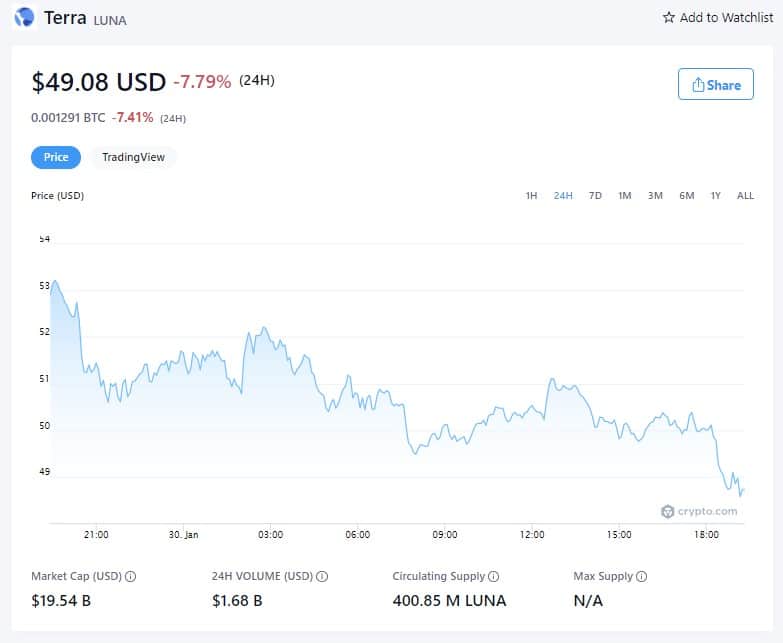Switch to the TradingView chart tab
Viewport: 783px width, 643px height.
tap(133, 157)
